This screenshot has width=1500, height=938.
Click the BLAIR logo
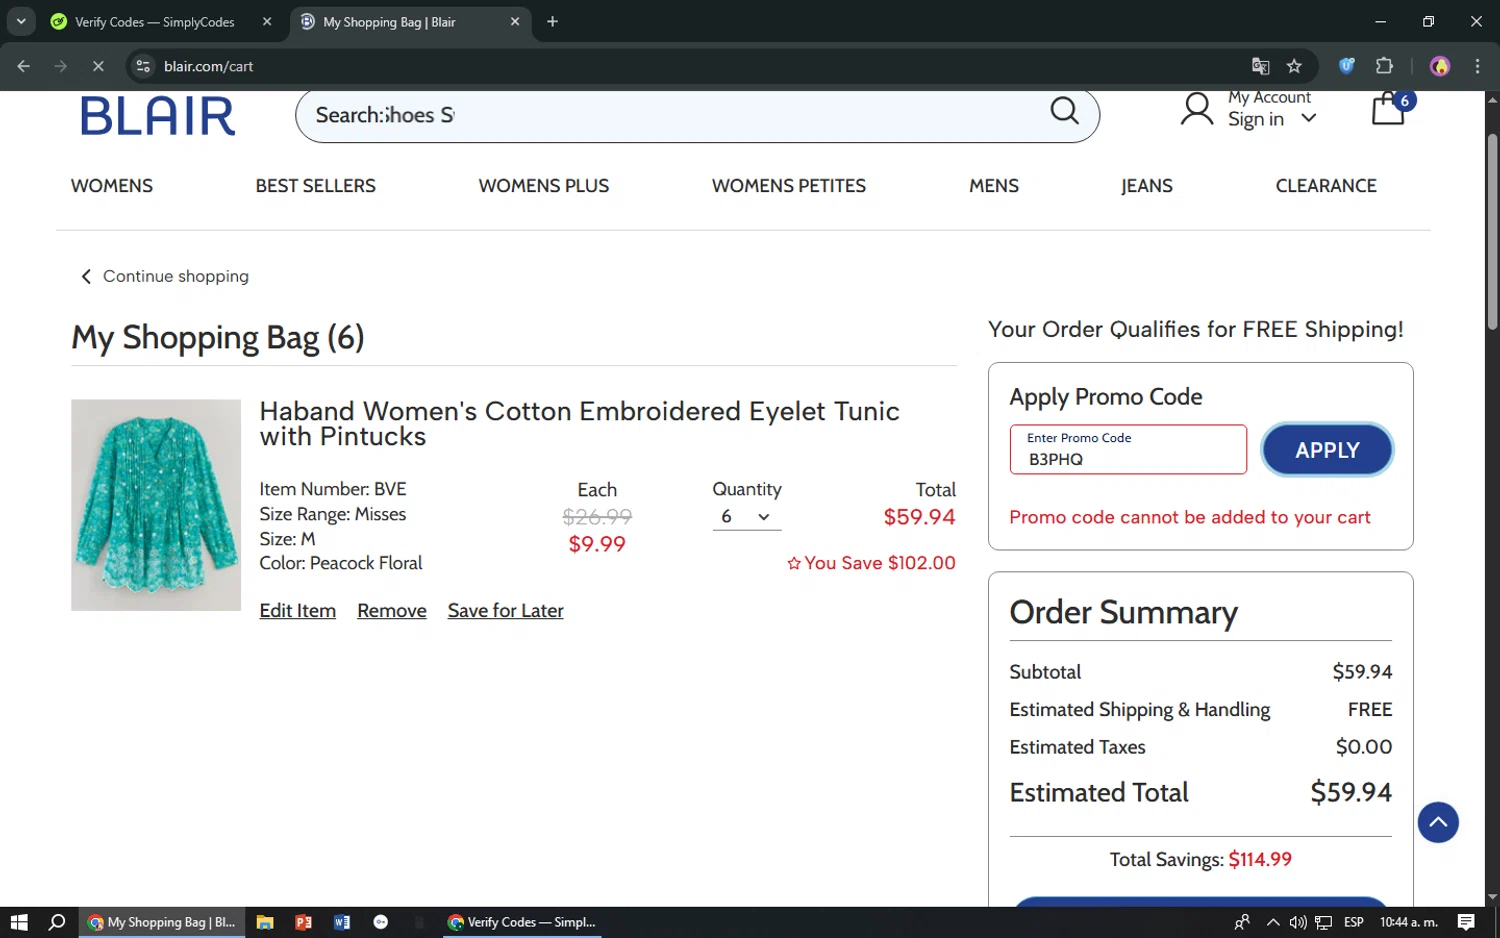click(158, 116)
